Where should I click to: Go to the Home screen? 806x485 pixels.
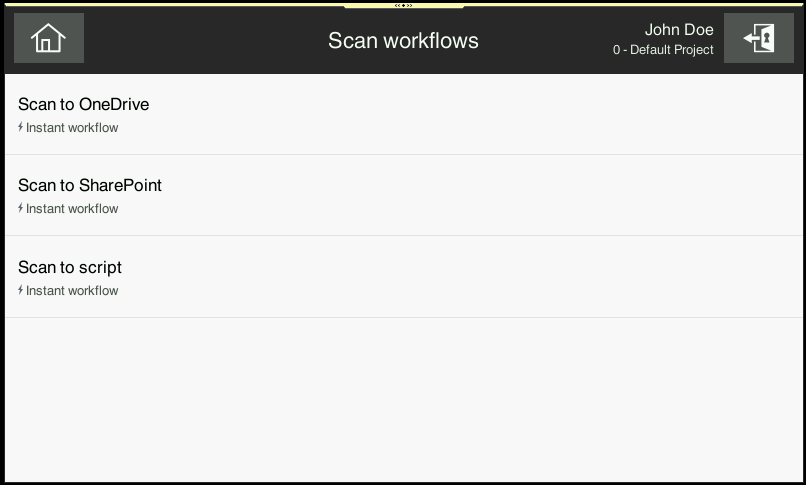(48, 39)
